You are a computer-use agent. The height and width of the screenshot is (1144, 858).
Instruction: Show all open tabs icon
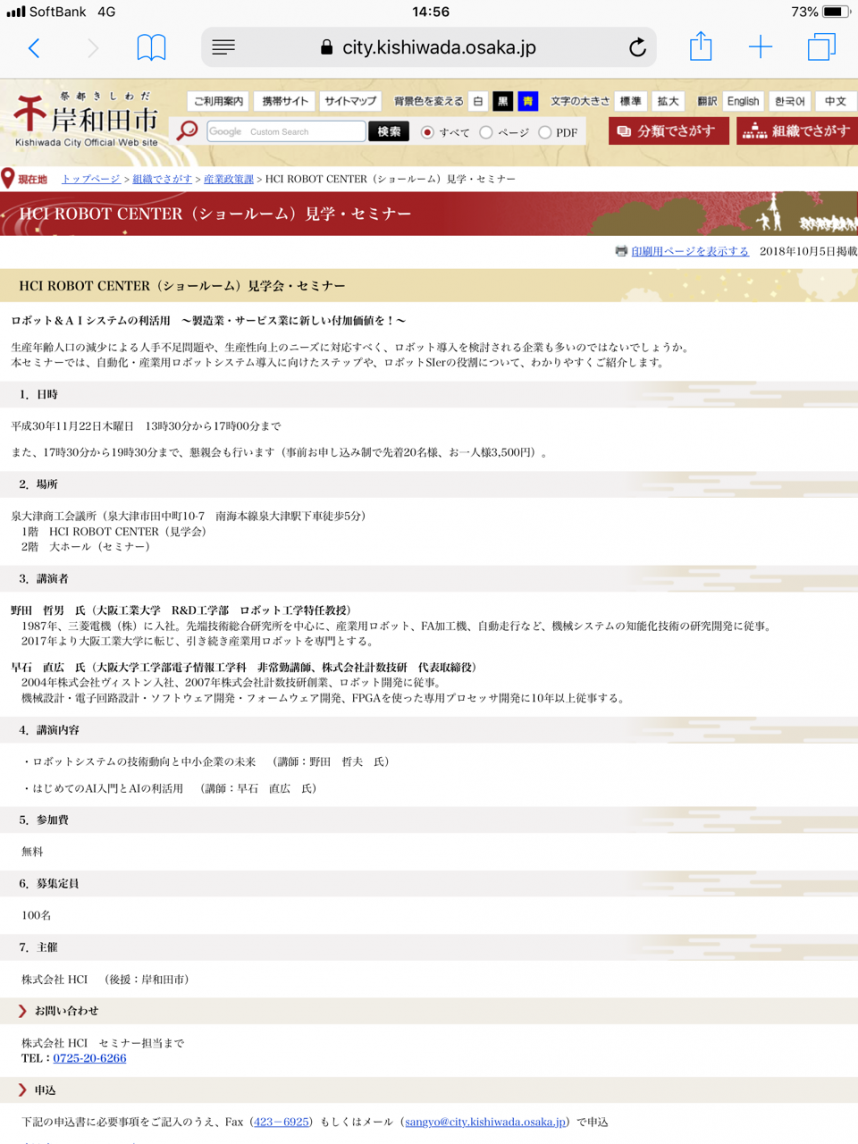pyautogui.click(x=822, y=47)
